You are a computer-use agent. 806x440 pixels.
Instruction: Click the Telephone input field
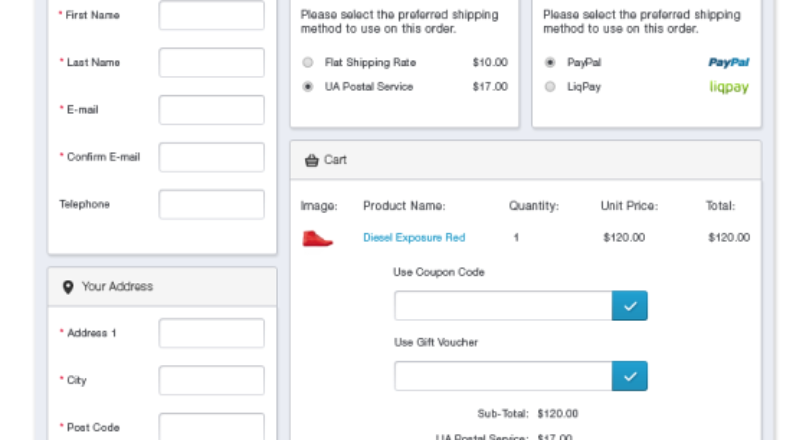(x=211, y=204)
